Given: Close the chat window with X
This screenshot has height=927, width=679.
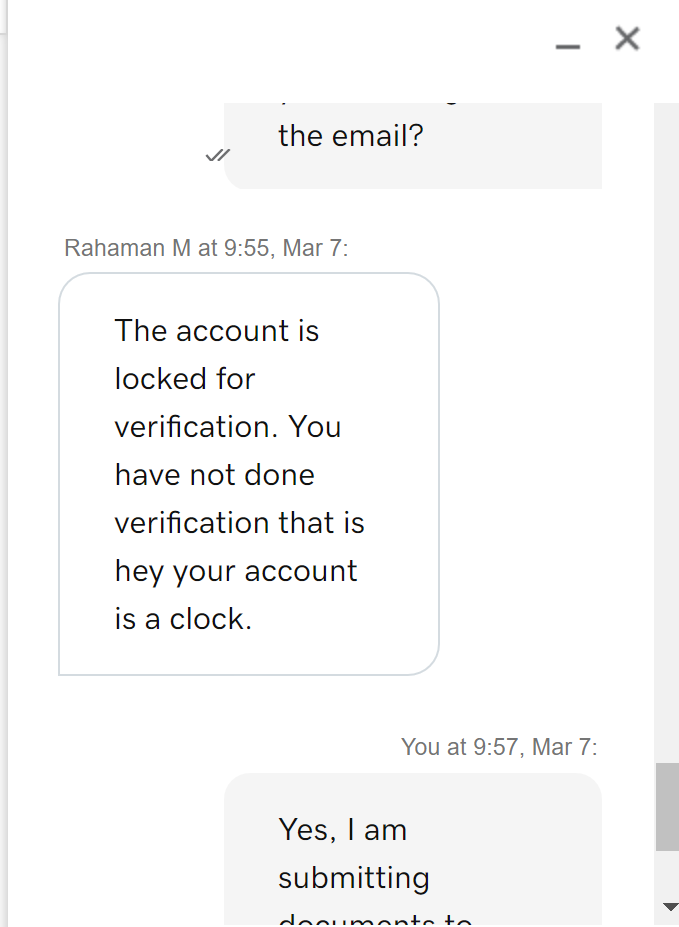Looking at the screenshot, I should [627, 39].
